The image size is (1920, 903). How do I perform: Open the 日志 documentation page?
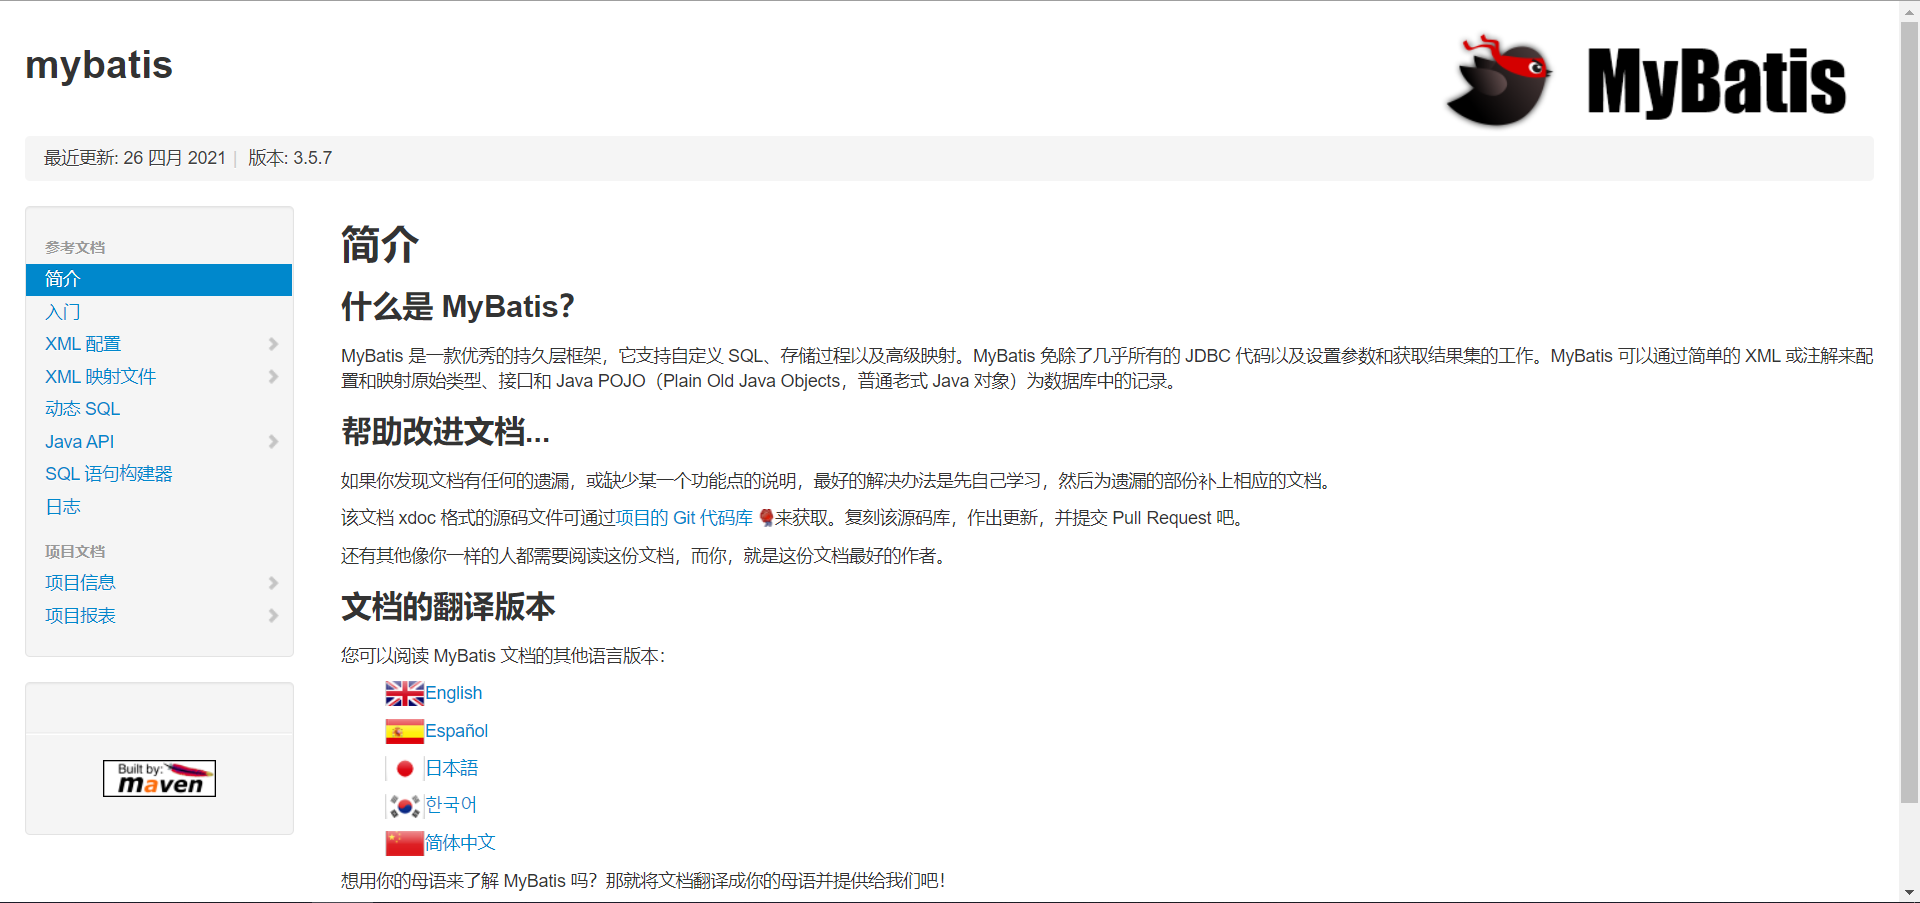pos(62,506)
